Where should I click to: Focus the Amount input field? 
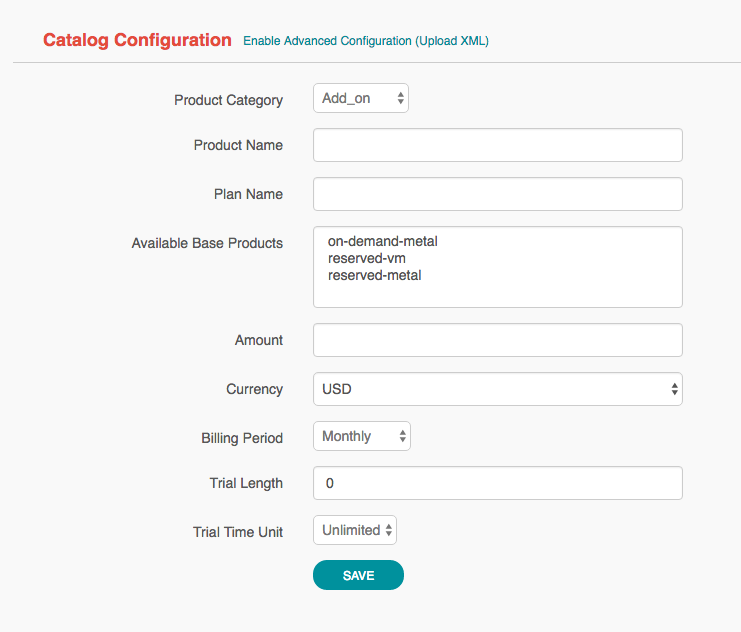pos(497,340)
